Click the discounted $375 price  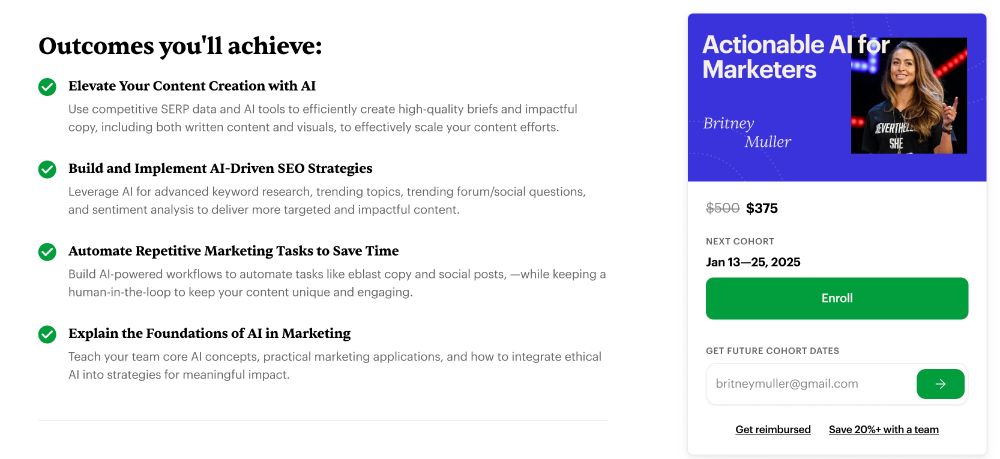tap(762, 209)
